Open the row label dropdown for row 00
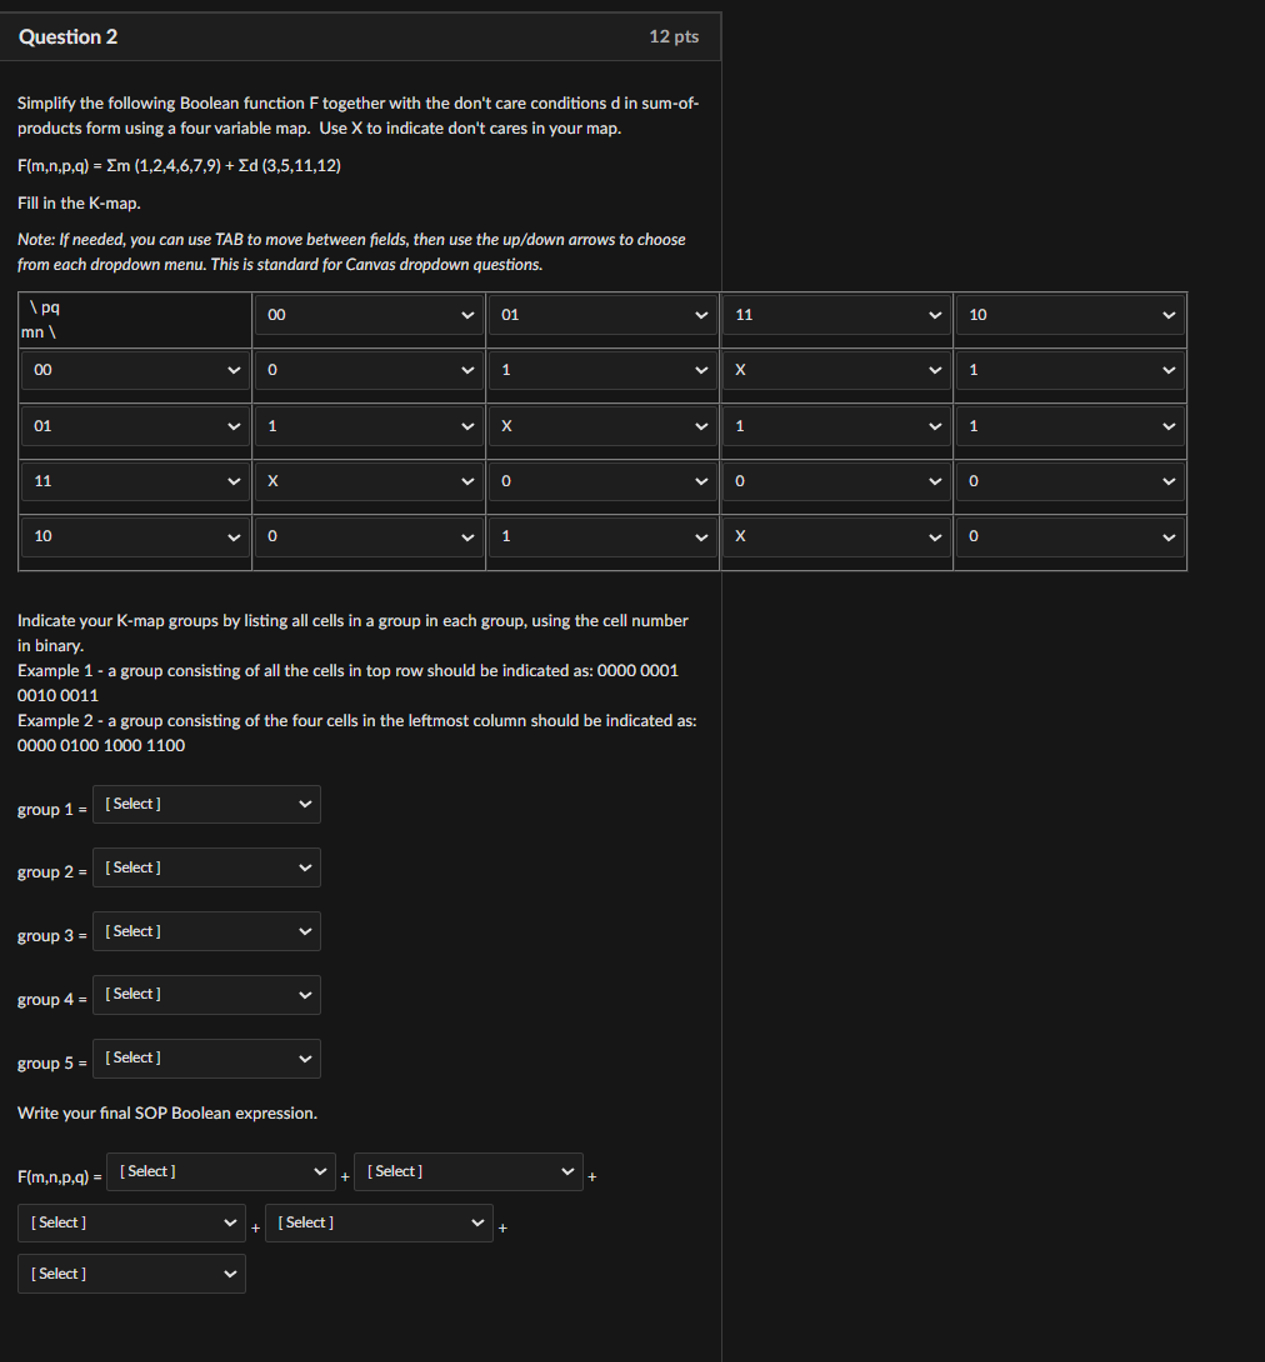 pyautogui.click(x=134, y=370)
